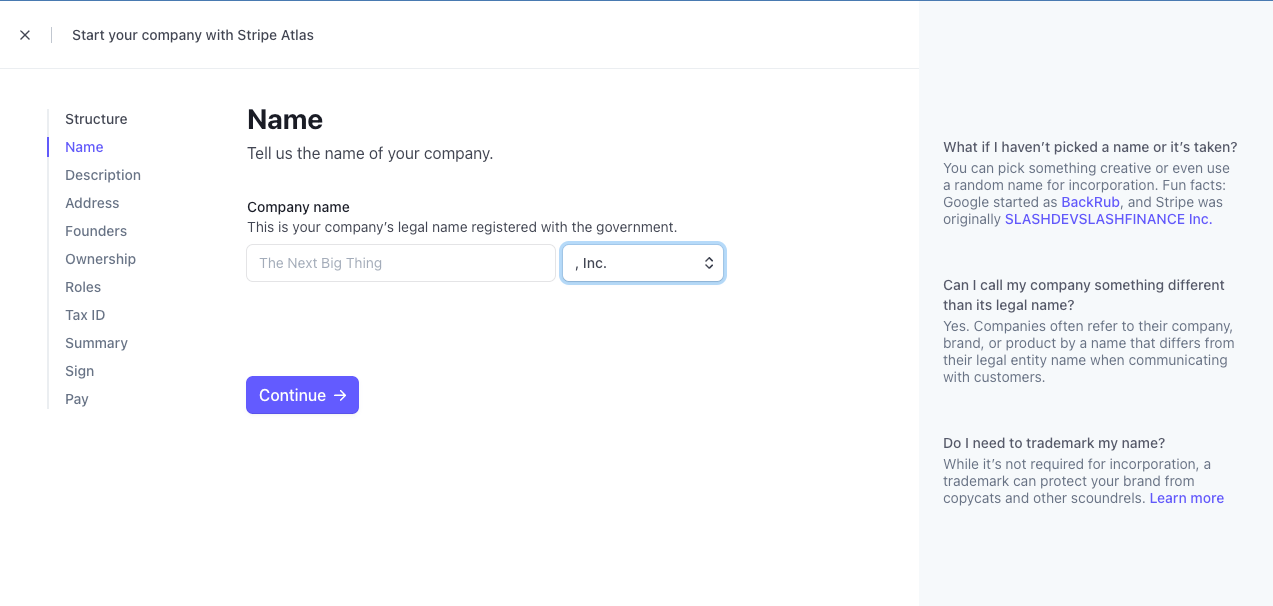Click the Learn more trademark link
This screenshot has height=606, width=1273.
[x=1186, y=498]
